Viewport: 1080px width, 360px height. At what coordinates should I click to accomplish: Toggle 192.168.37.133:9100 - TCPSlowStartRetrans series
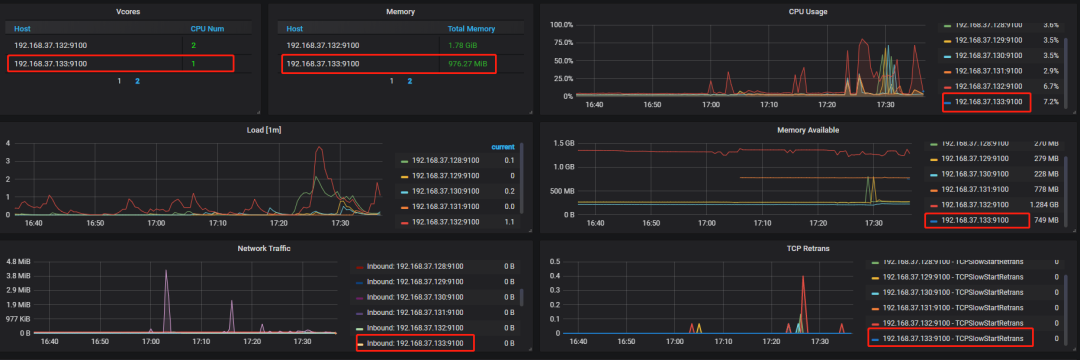953,338
